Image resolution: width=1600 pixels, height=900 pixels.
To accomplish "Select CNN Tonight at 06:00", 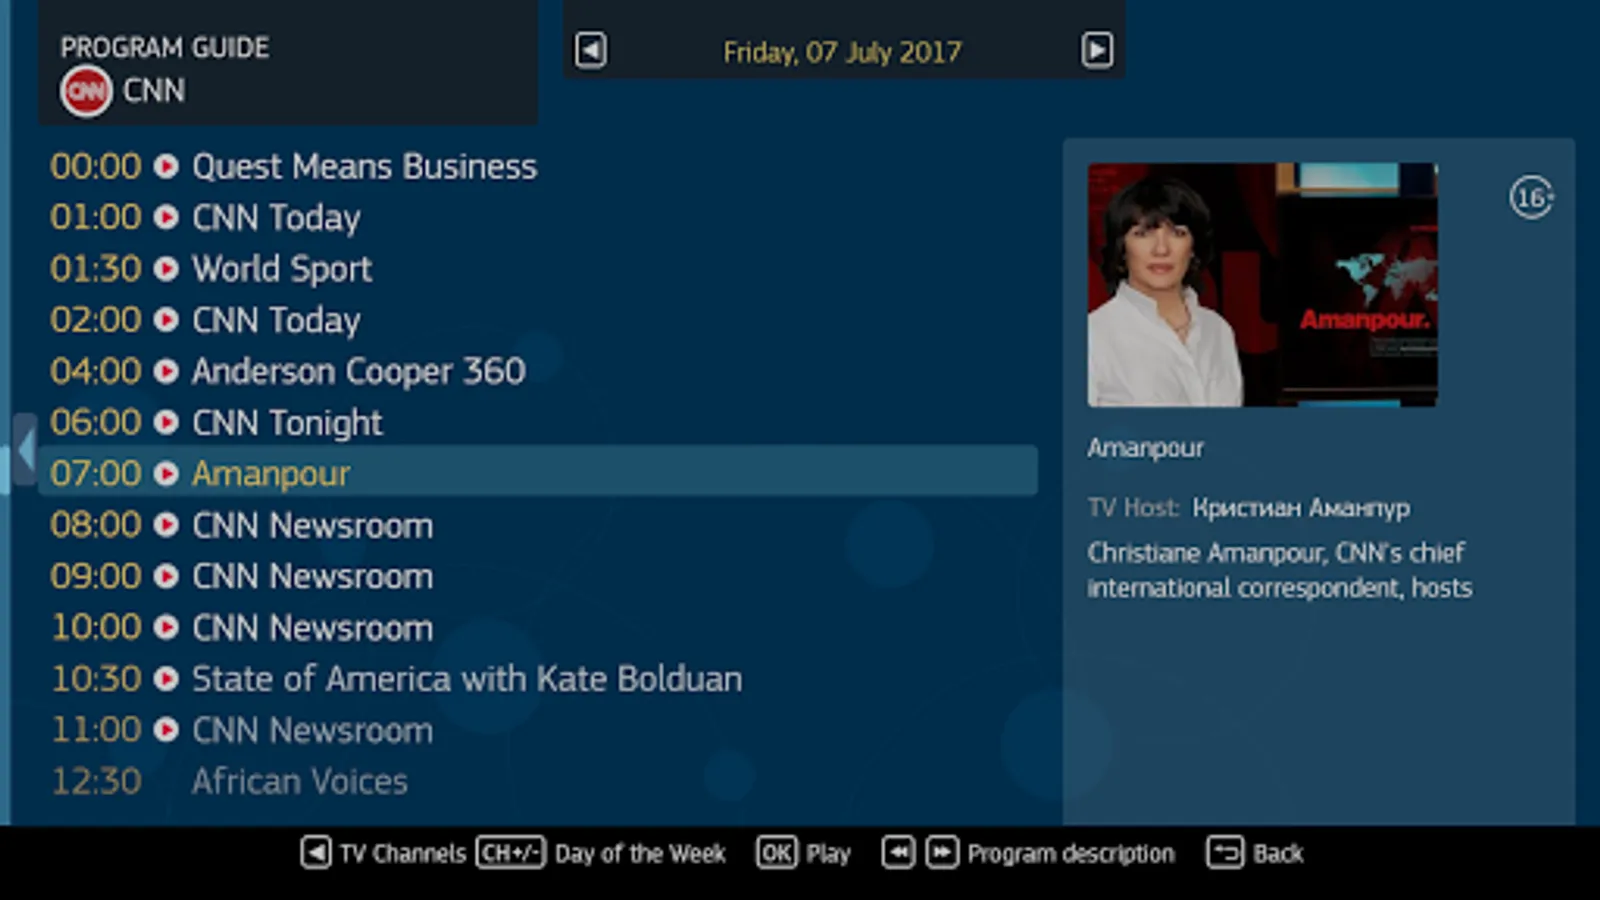I will coord(538,422).
